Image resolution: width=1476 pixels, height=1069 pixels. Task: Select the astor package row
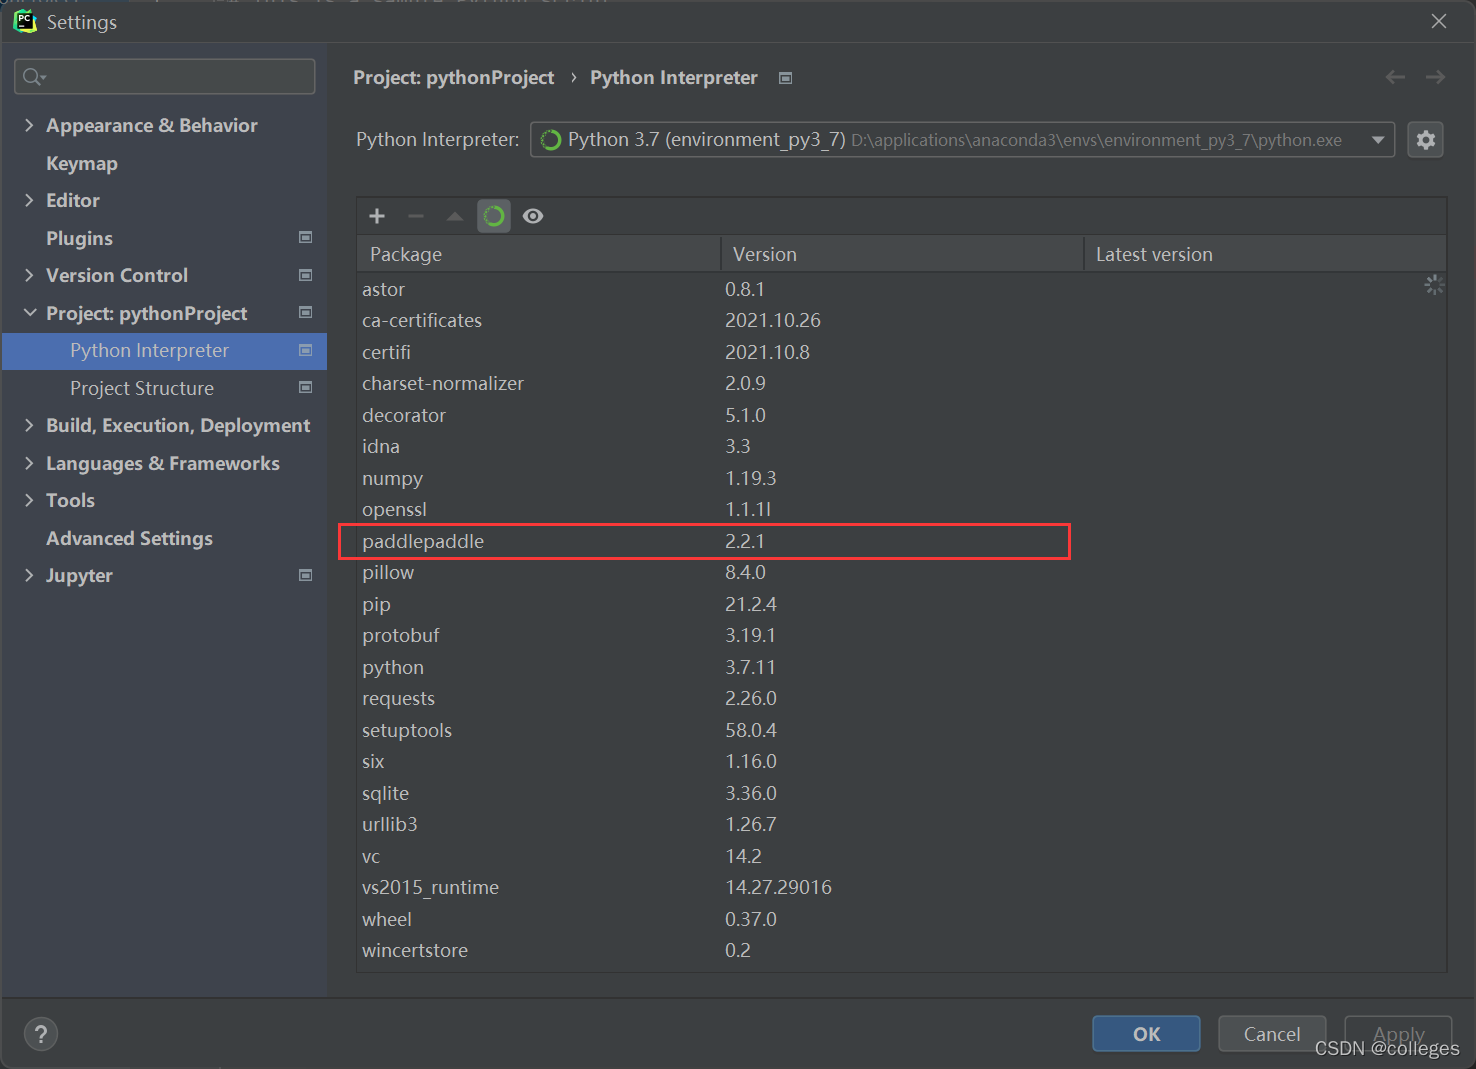click(x=901, y=289)
